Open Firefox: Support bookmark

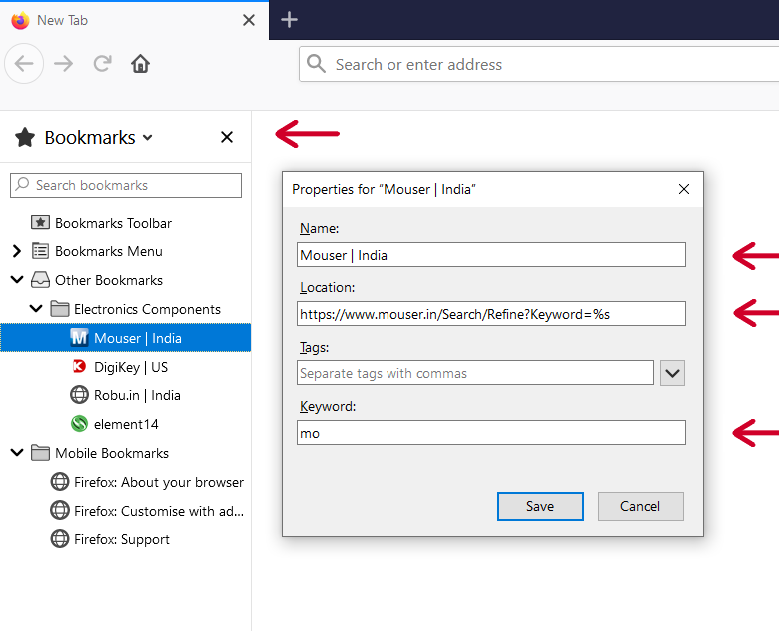click(122, 539)
